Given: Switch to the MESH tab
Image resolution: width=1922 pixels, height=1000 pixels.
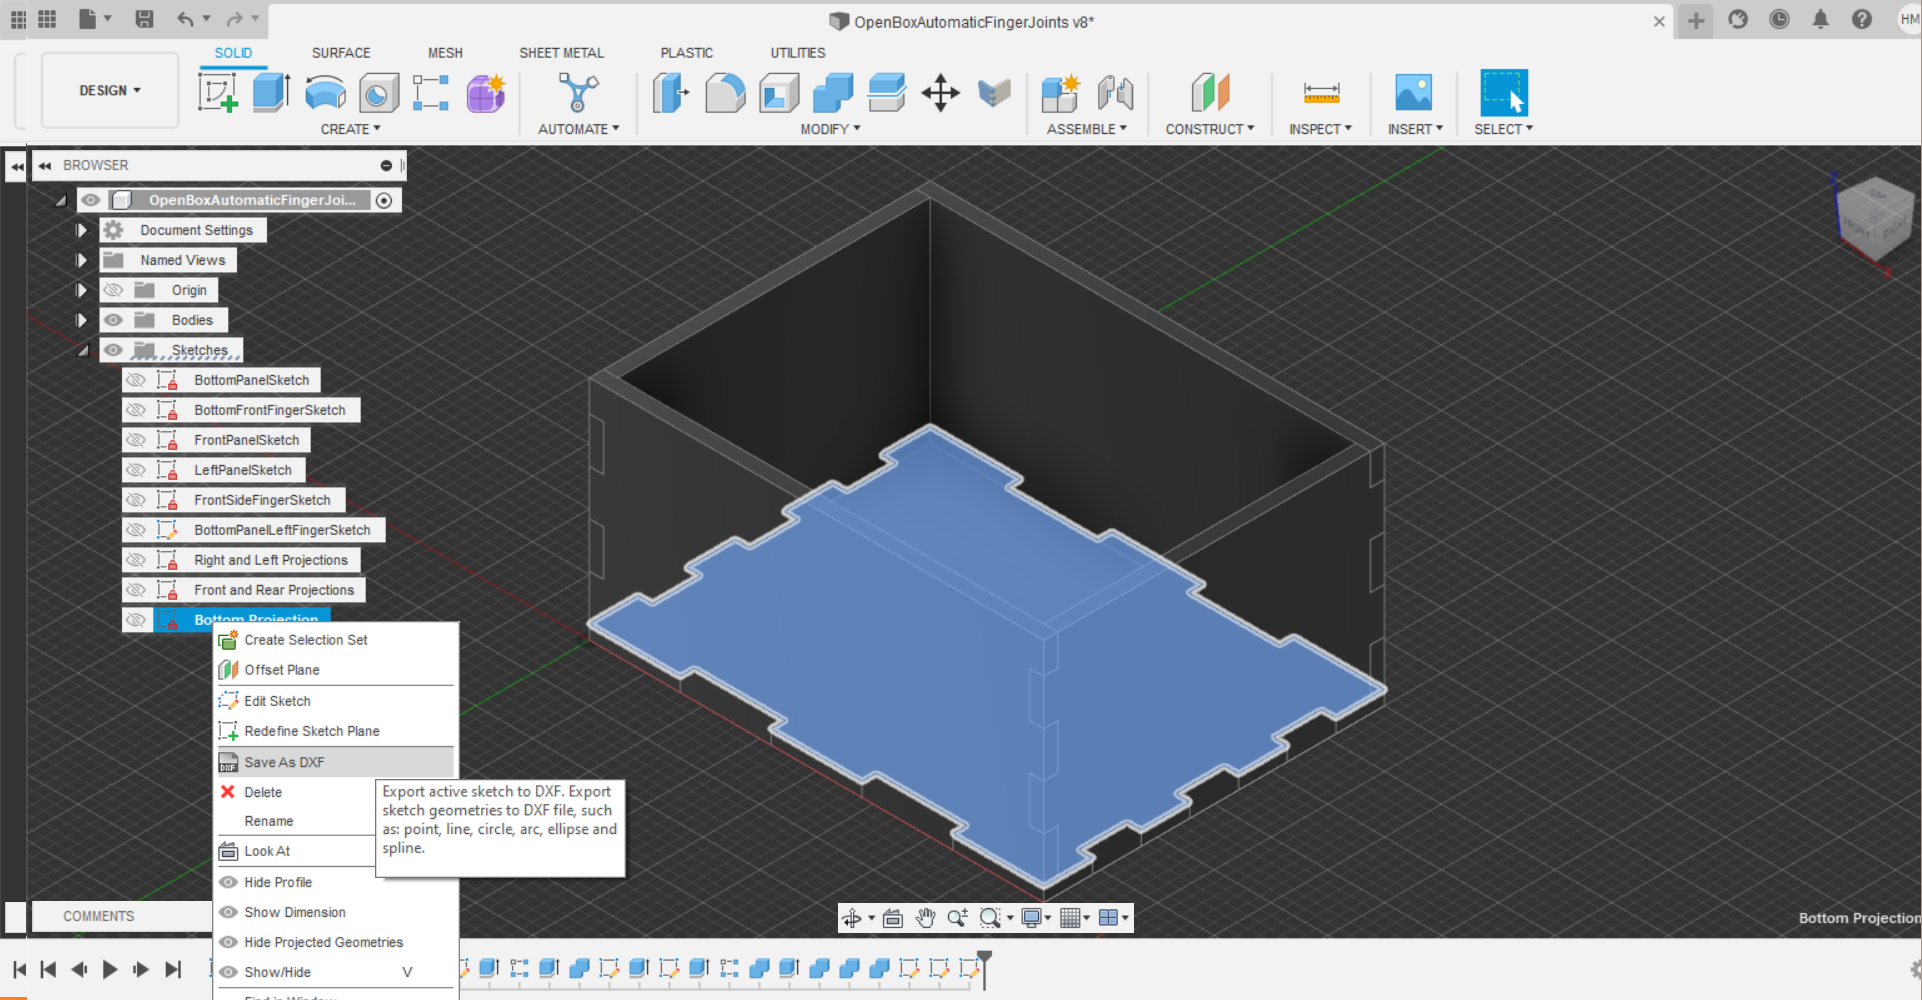Looking at the screenshot, I should click(445, 53).
